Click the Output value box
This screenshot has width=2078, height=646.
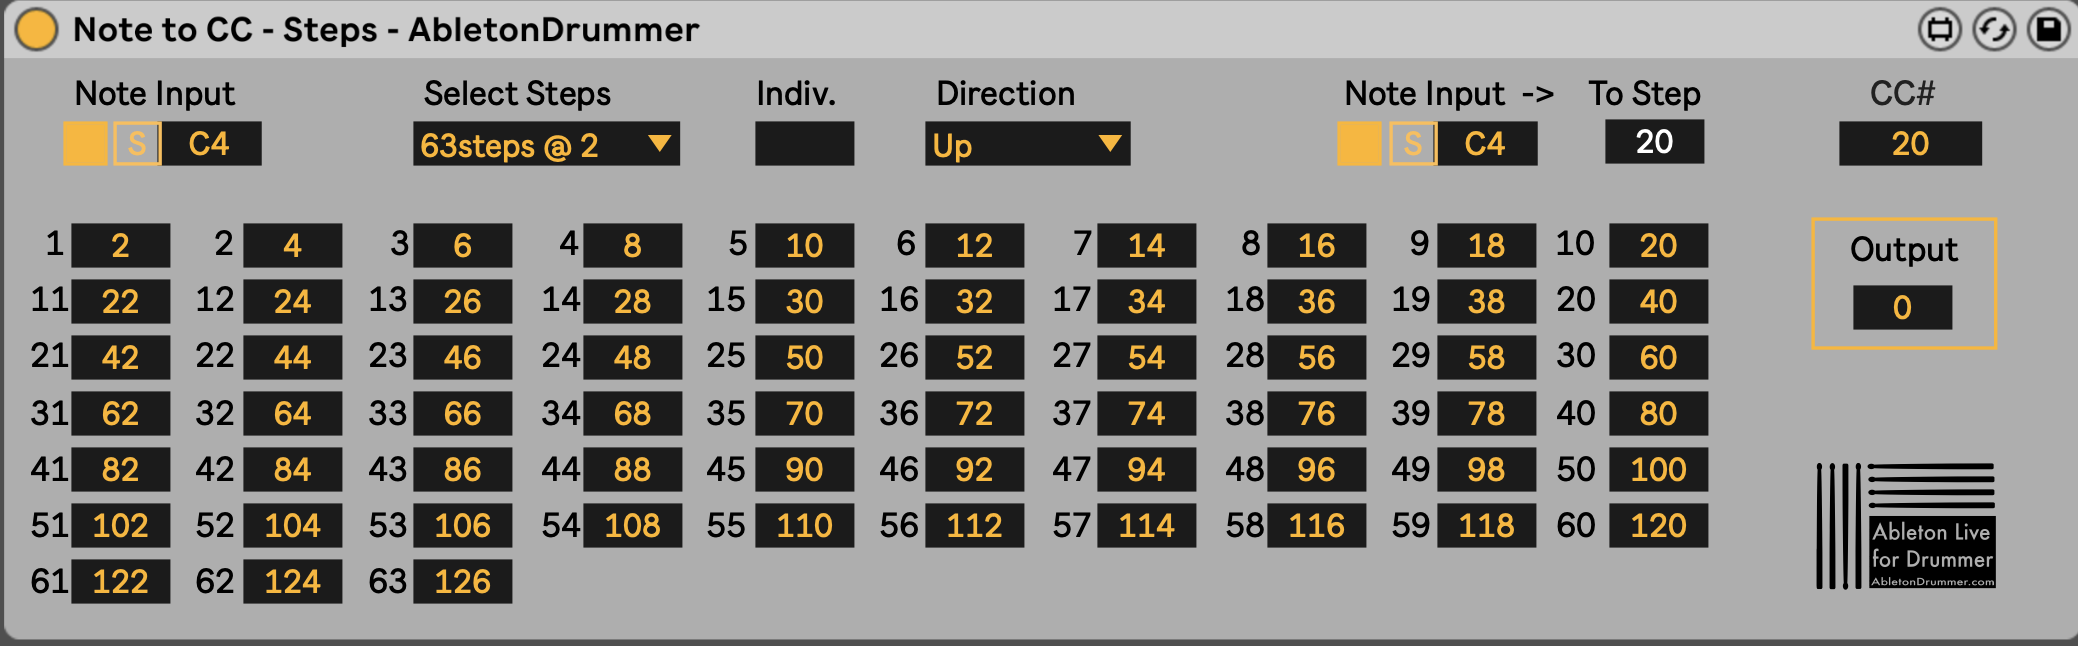[x=1902, y=307]
